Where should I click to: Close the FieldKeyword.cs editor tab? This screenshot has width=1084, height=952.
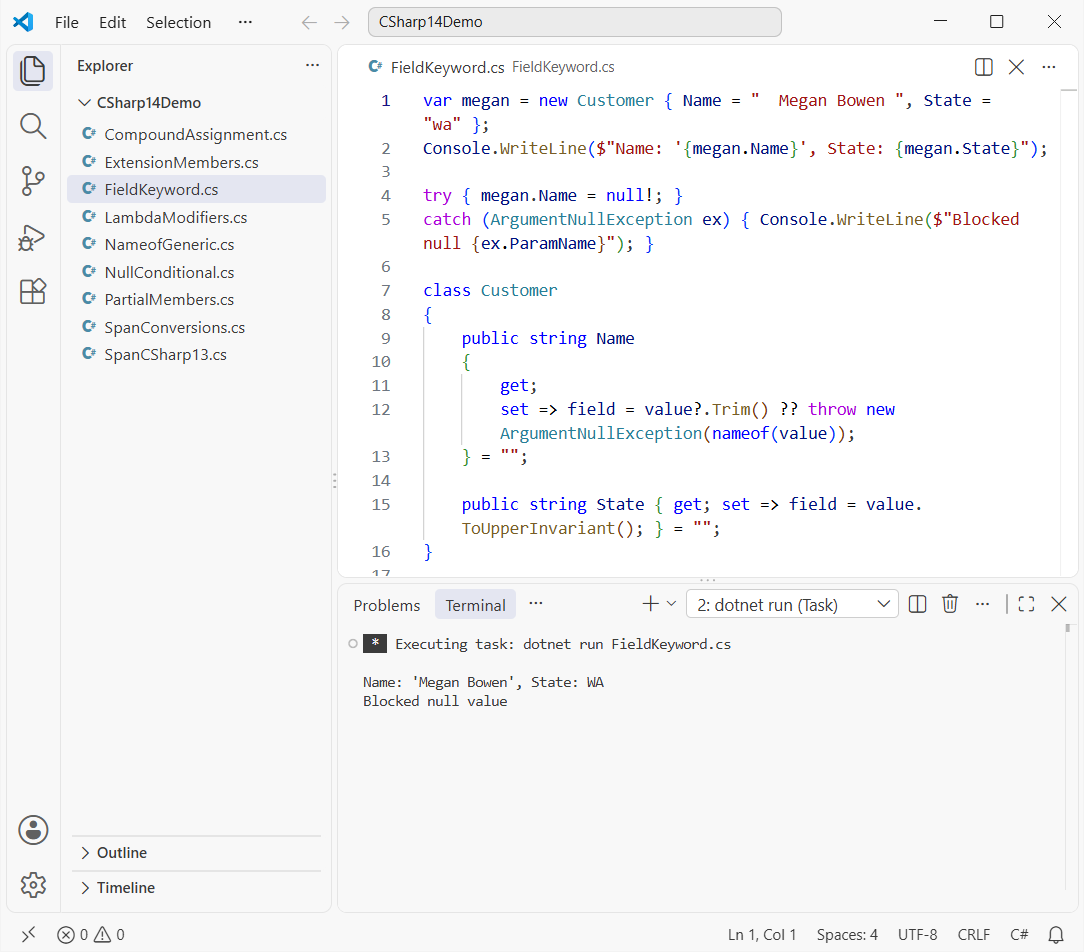[1016, 67]
